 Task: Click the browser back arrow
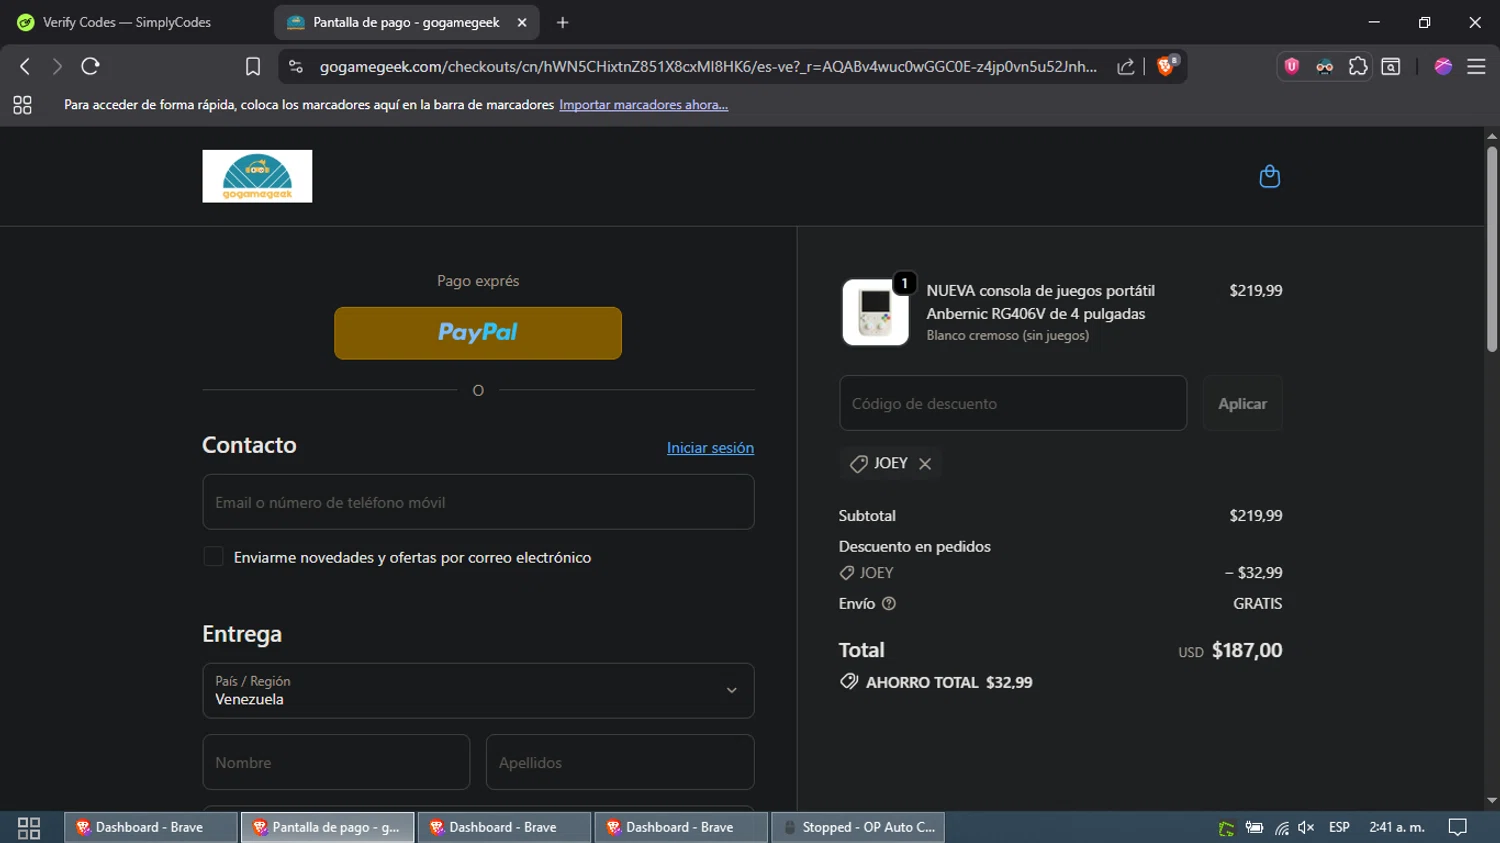point(25,66)
